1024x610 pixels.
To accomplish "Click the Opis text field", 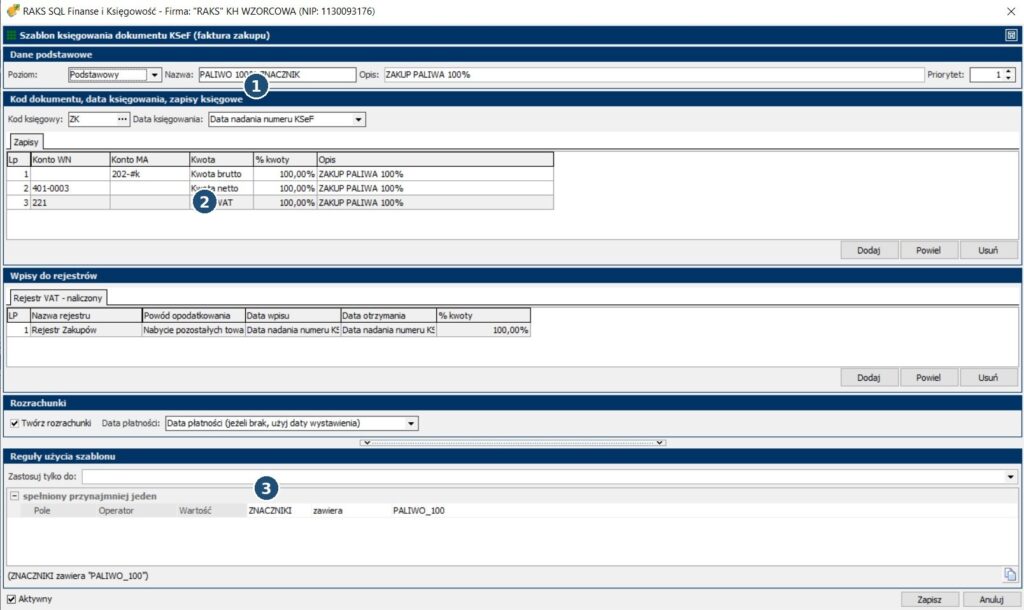I will point(650,74).
